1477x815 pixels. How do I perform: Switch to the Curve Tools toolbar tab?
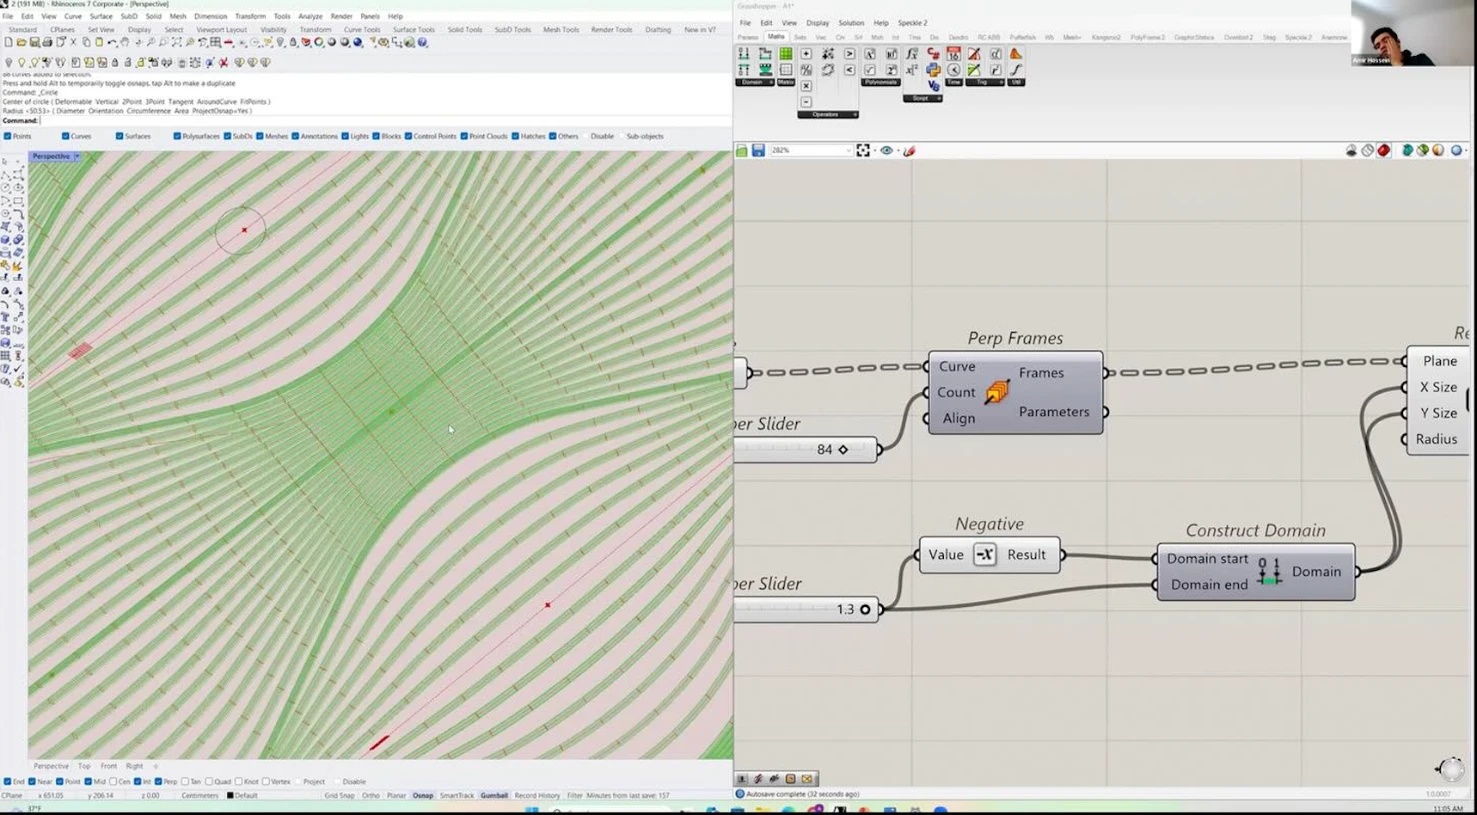click(361, 30)
